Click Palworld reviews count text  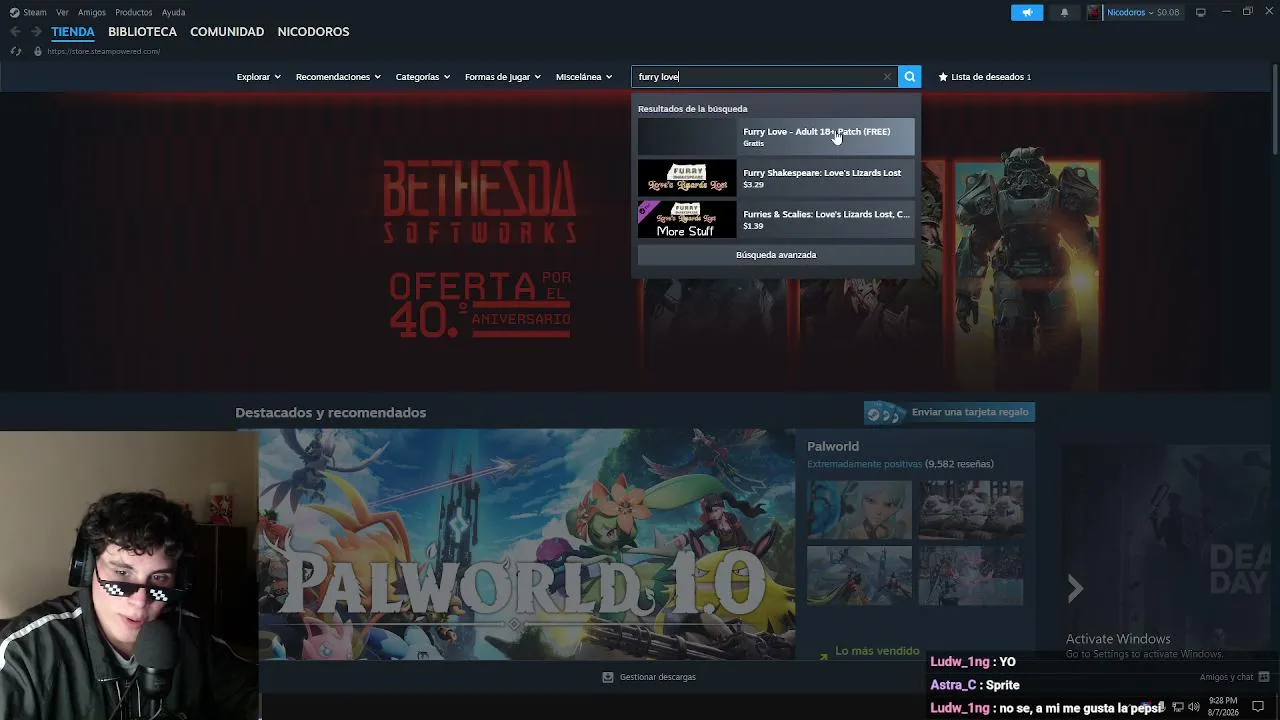click(959, 464)
